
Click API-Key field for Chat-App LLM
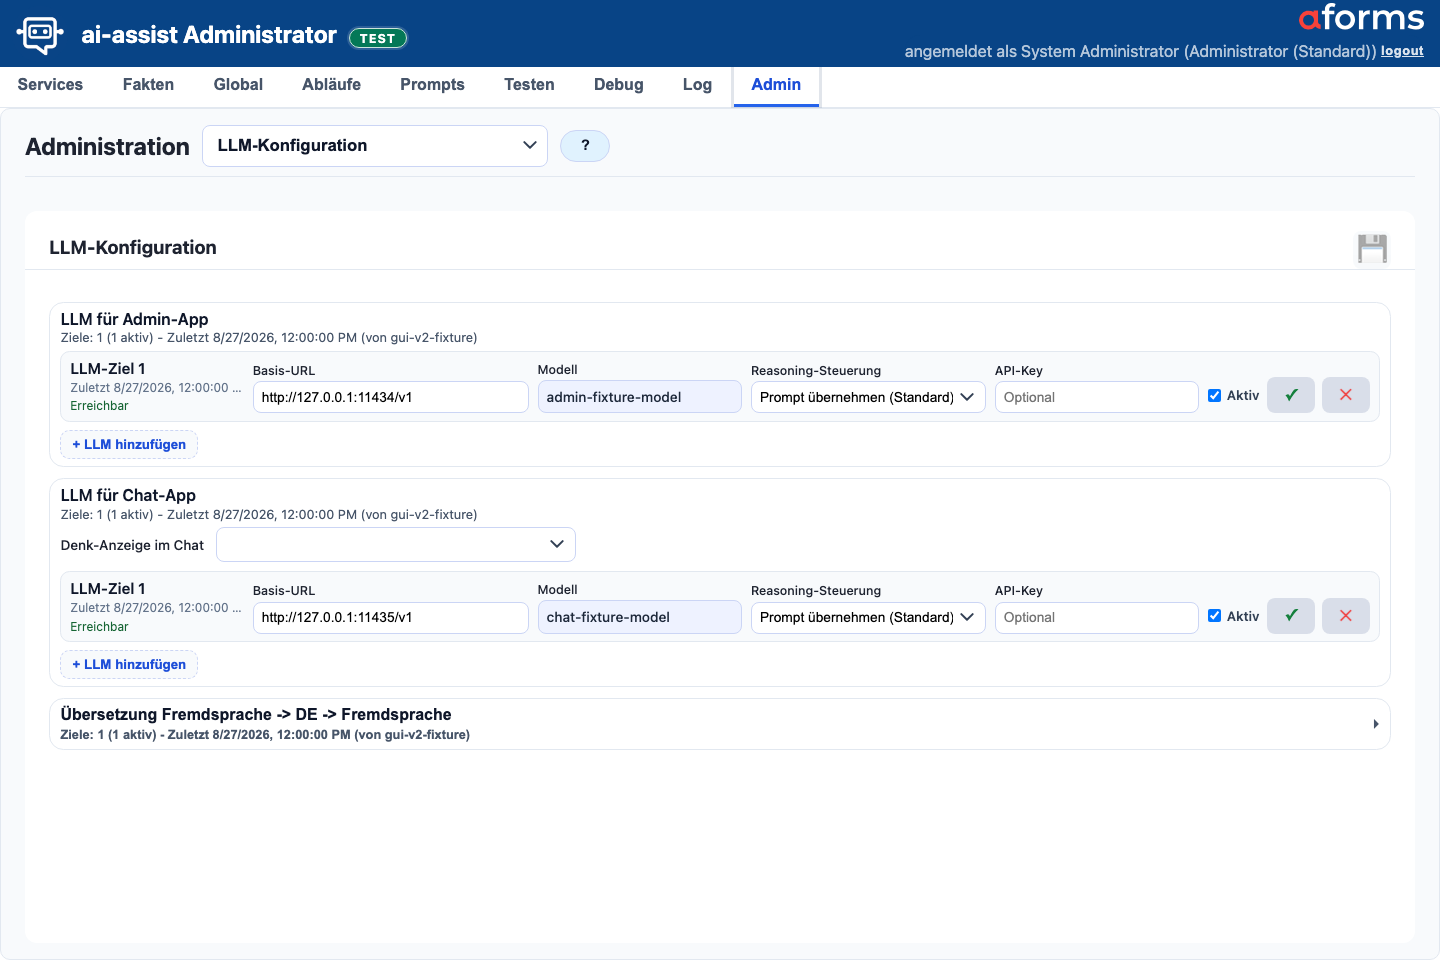tap(1097, 617)
